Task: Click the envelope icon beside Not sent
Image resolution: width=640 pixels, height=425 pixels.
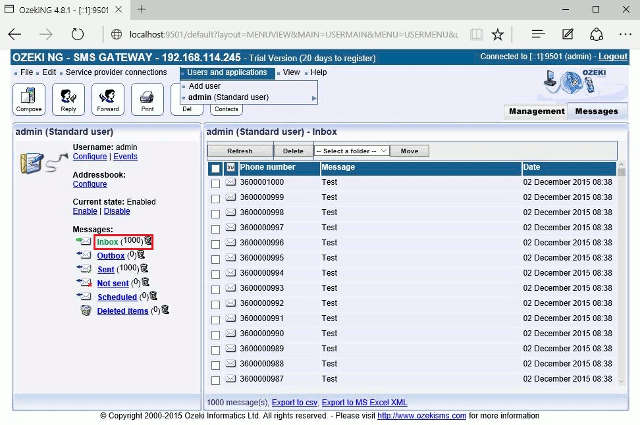Action: (84, 283)
